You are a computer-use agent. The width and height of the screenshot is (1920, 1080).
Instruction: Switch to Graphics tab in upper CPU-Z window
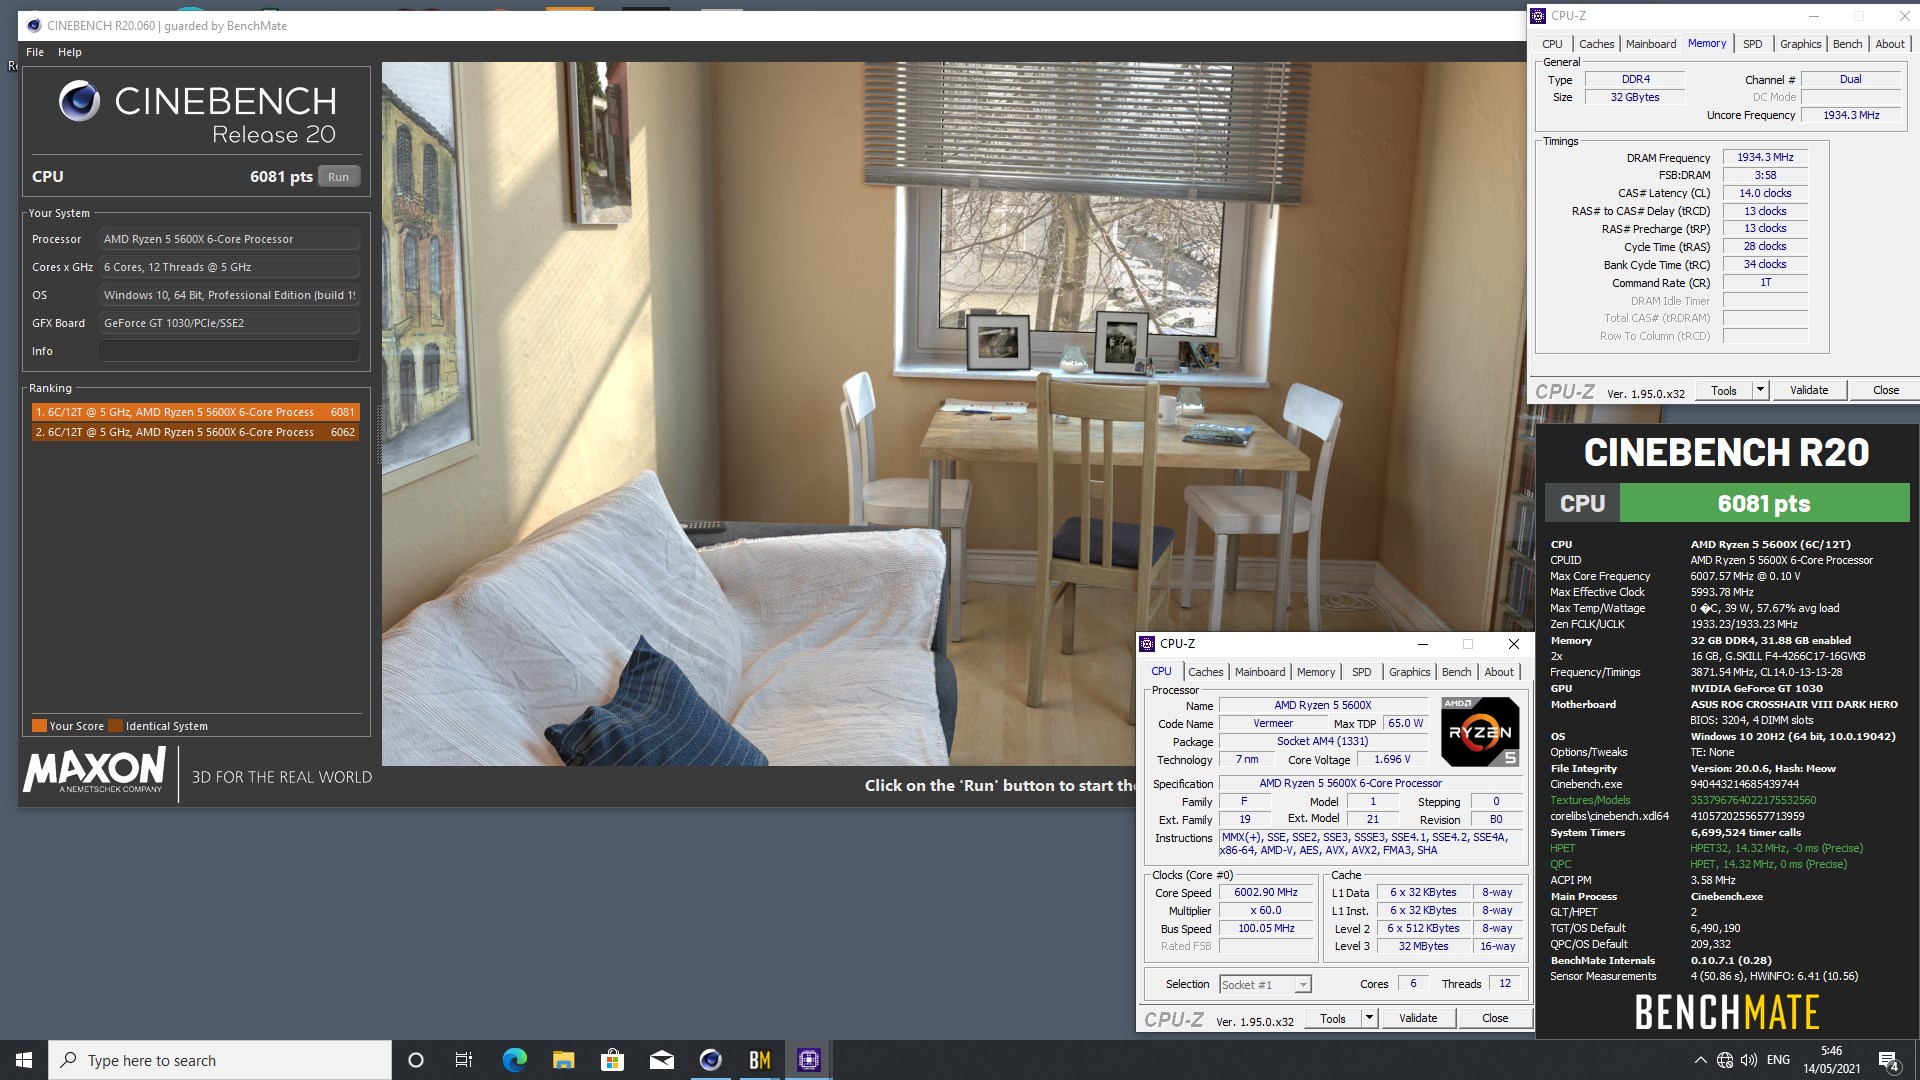pyautogui.click(x=1800, y=44)
